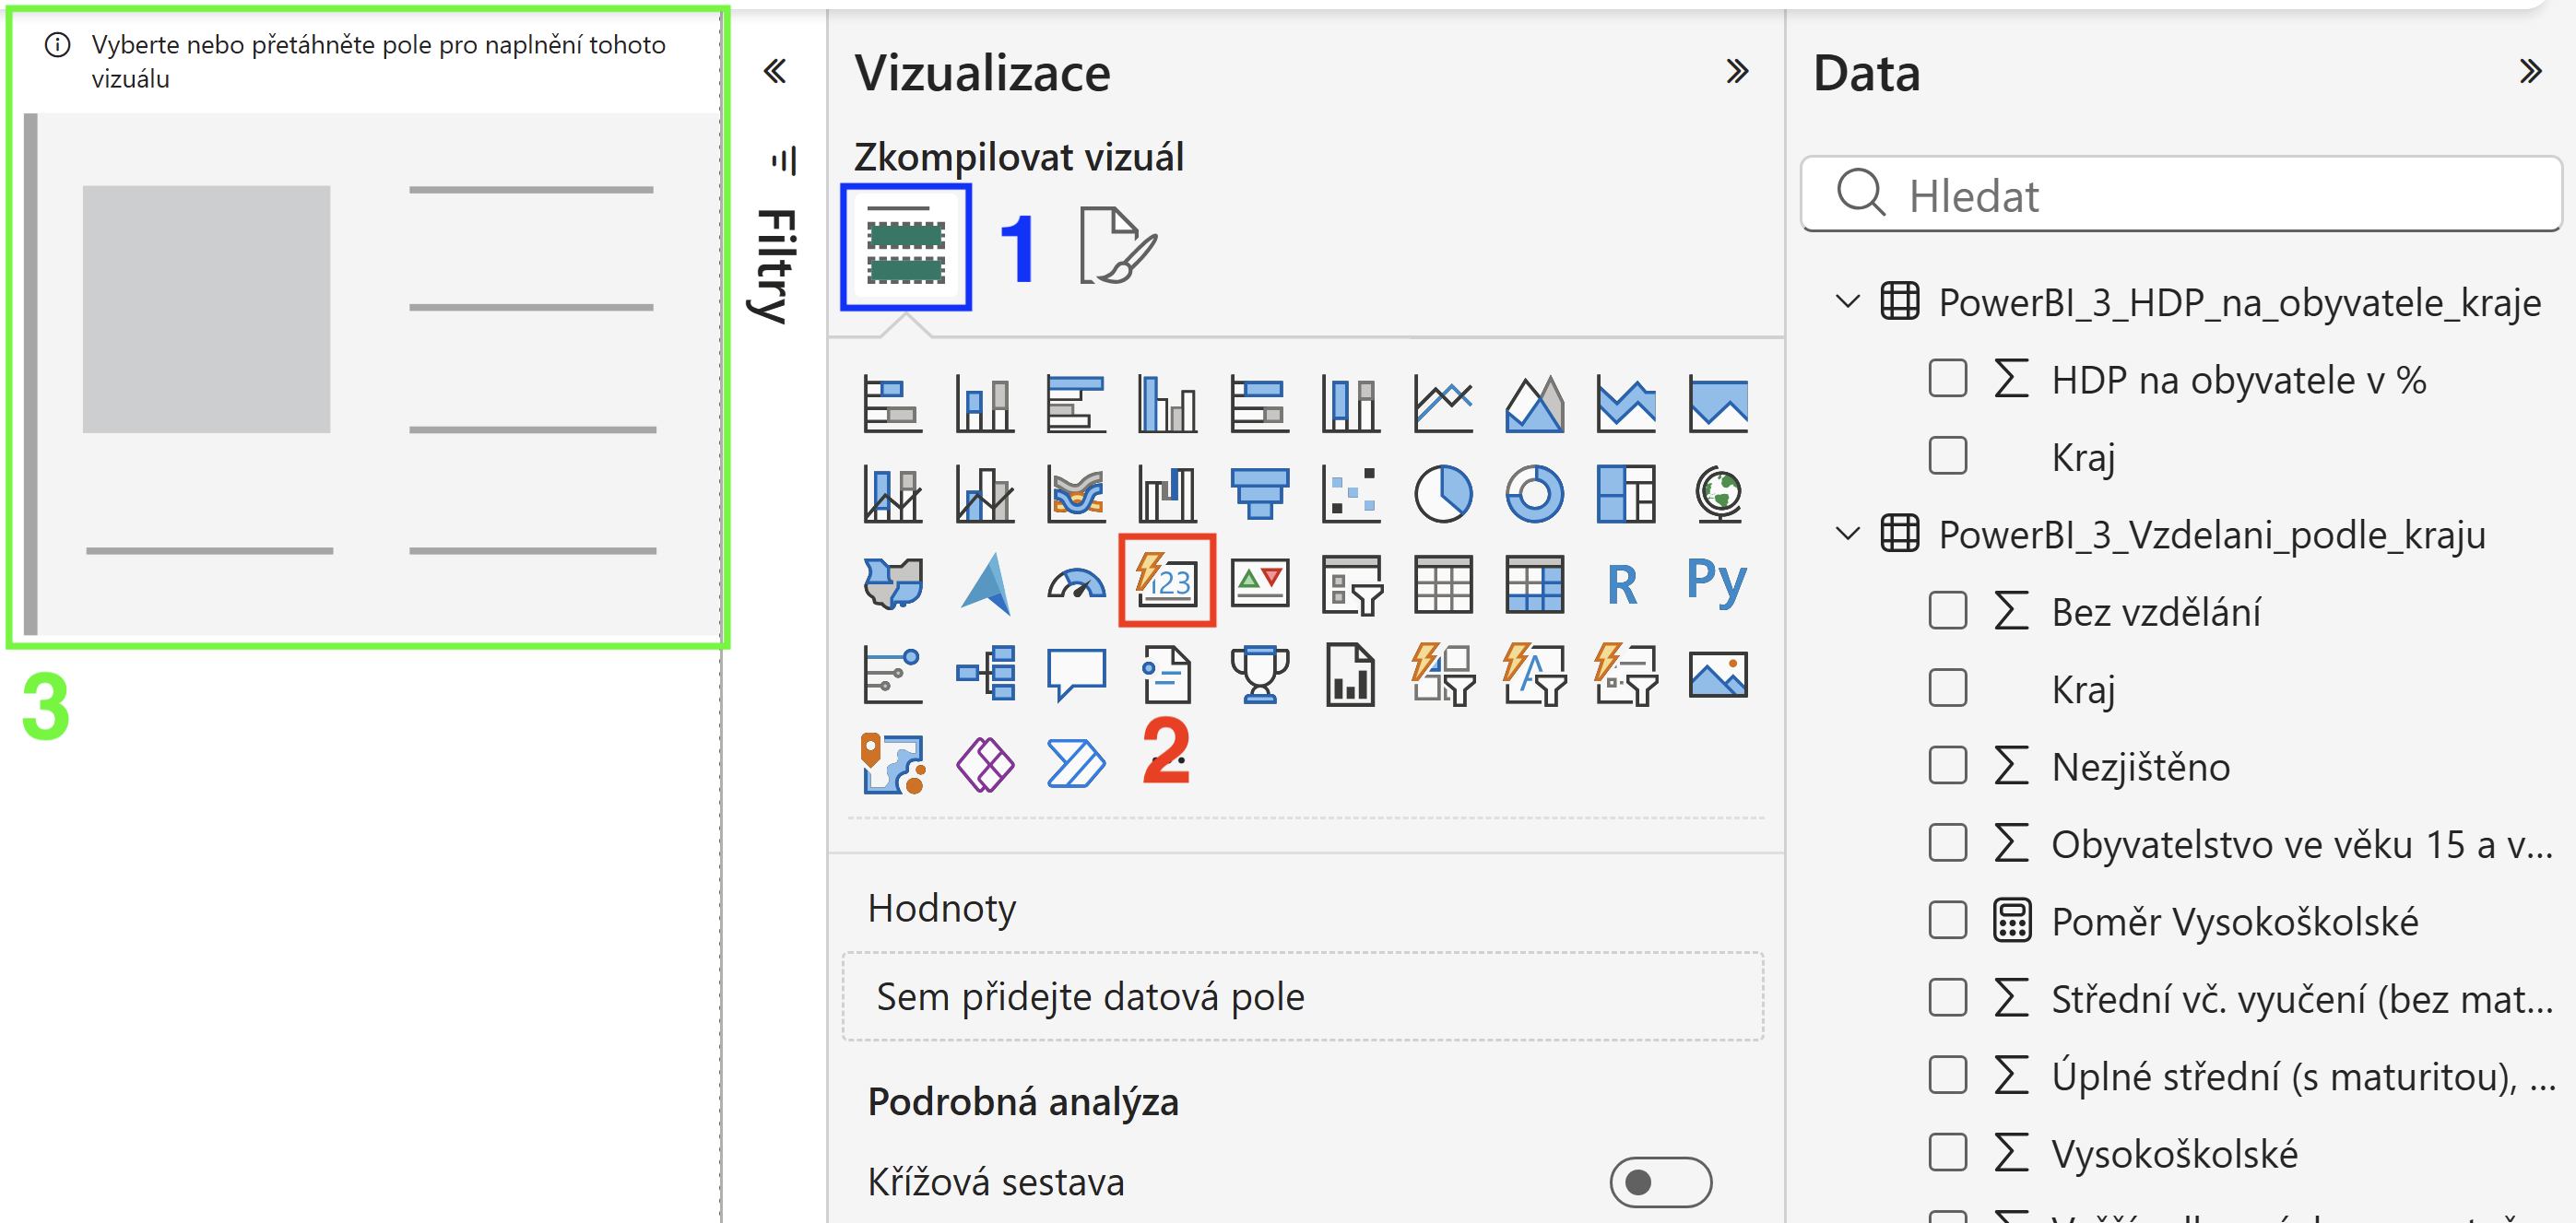Select the new card visual icon
The image size is (2576, 1223).
pos(1167,581)
